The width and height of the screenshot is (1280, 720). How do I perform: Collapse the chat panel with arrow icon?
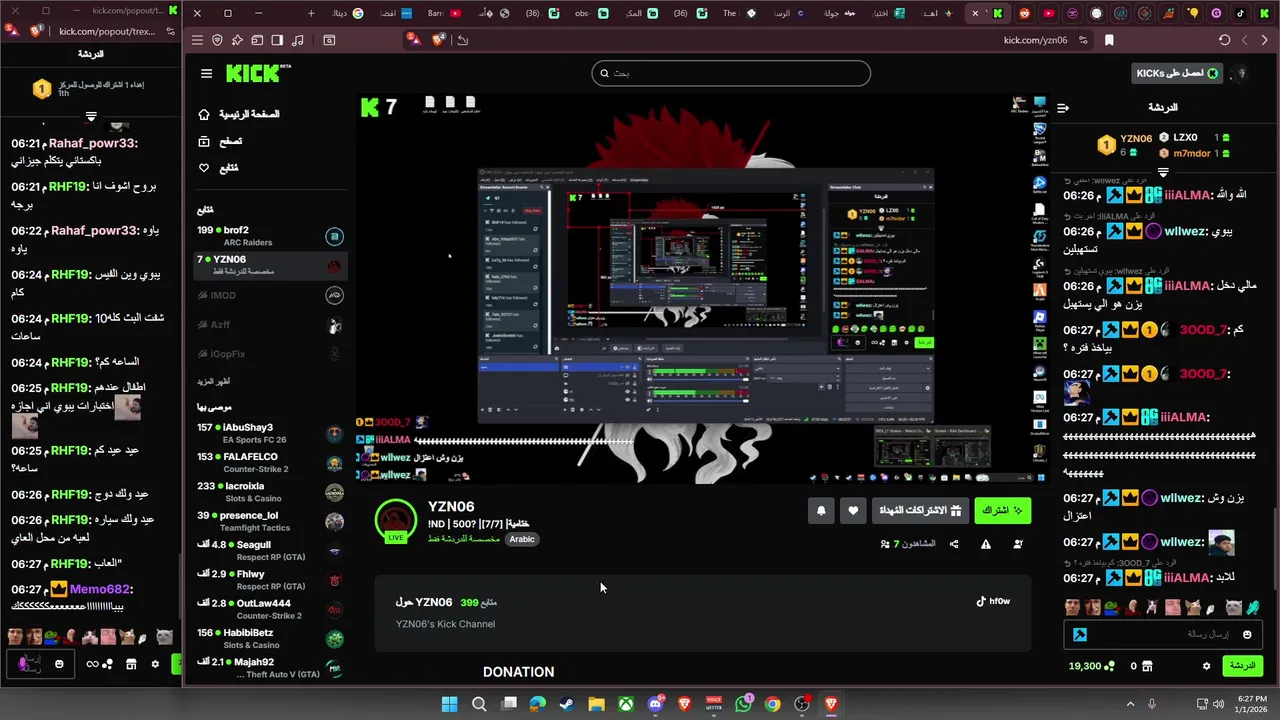1063,107
